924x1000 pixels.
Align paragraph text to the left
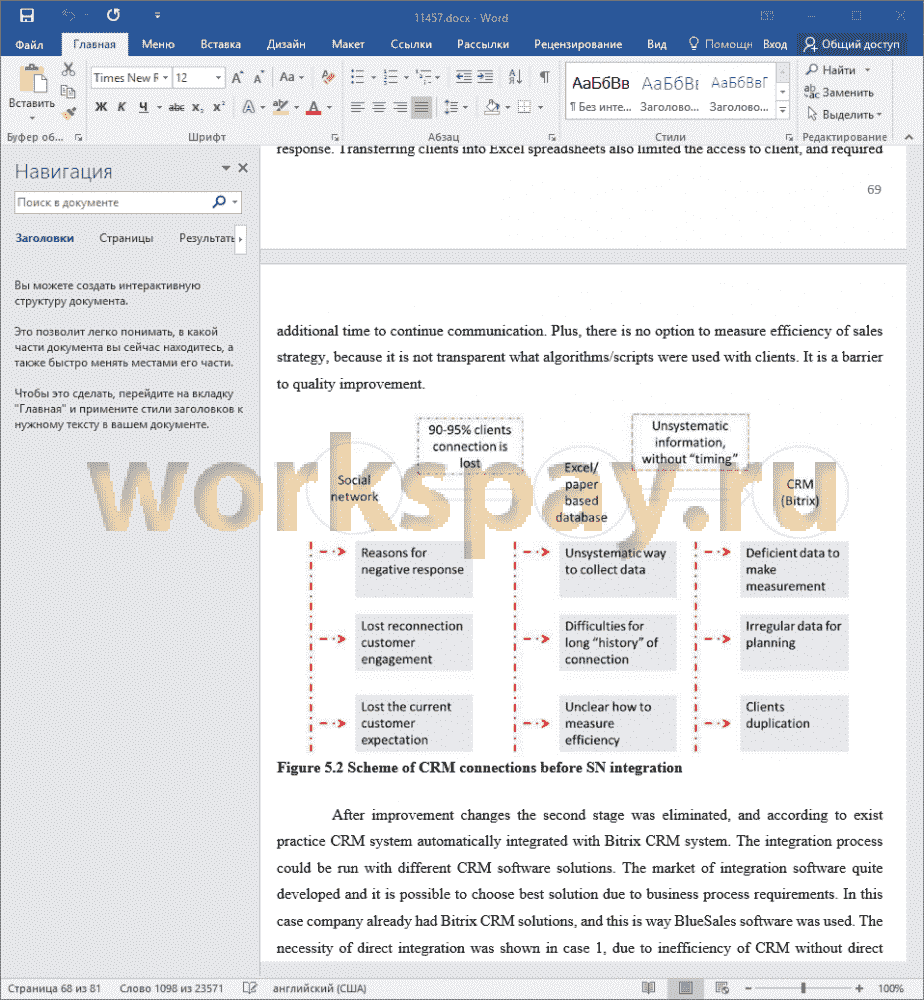pos(358,107)
